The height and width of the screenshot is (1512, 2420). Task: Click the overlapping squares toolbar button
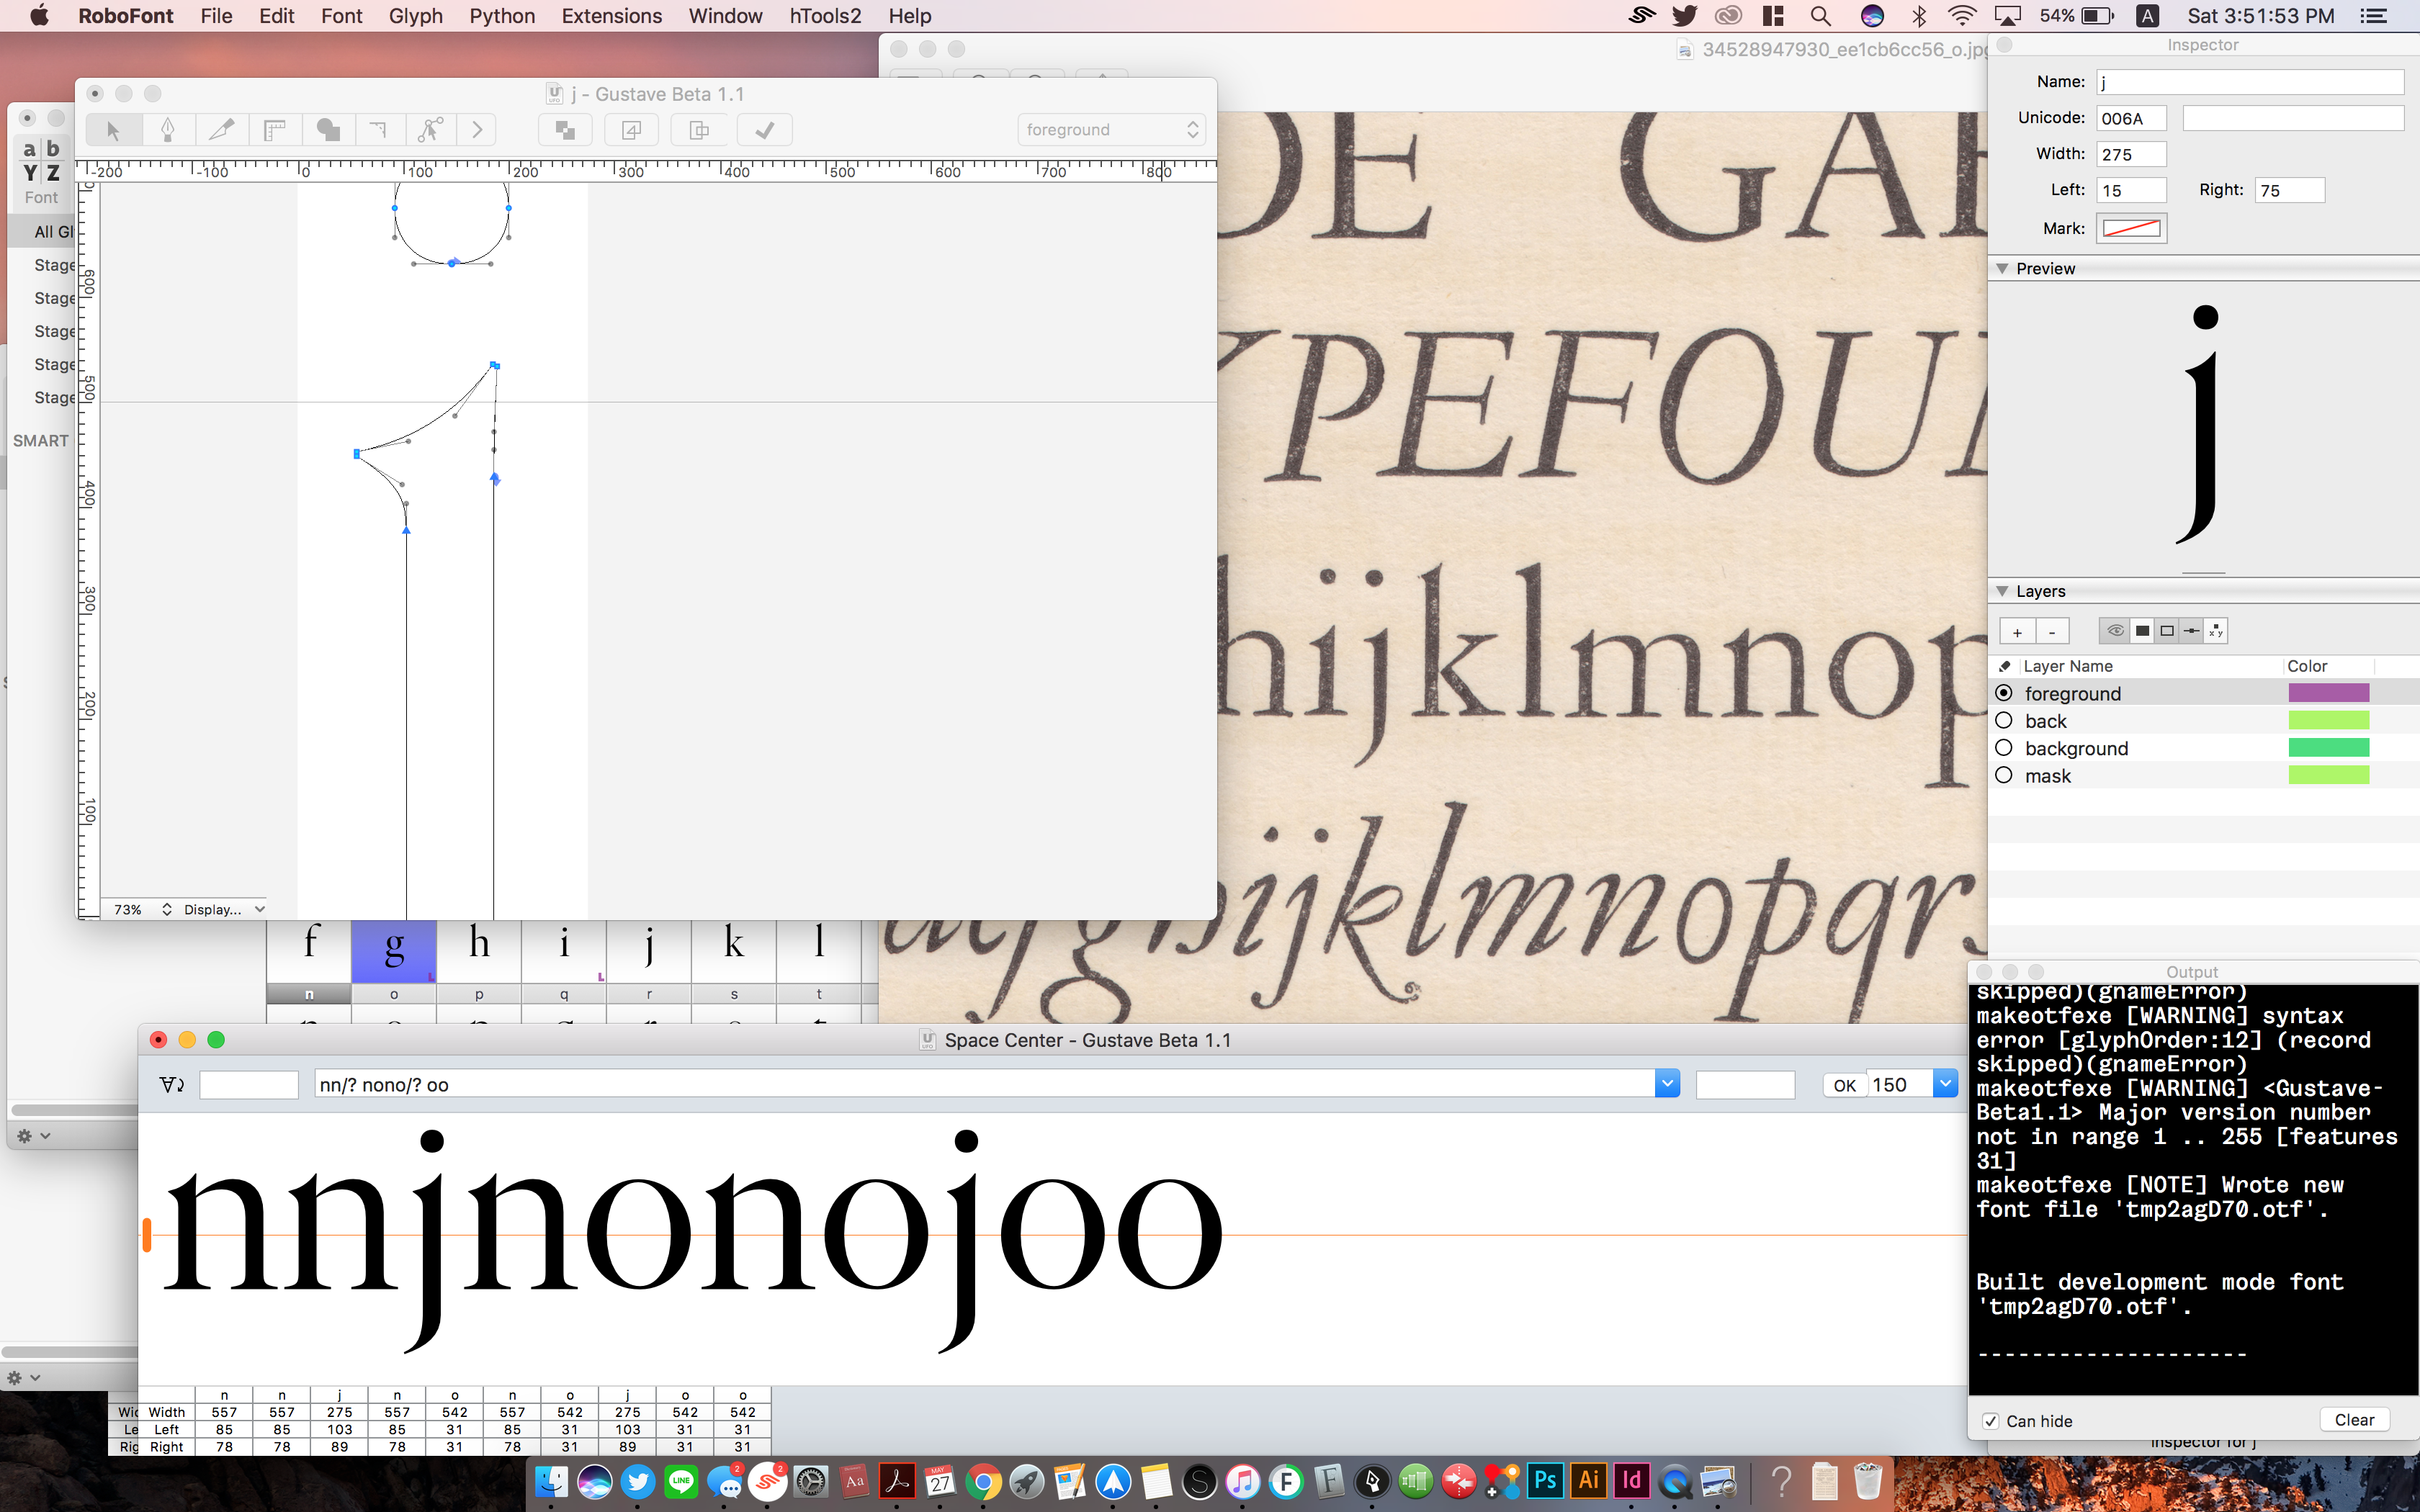(699, 130)
